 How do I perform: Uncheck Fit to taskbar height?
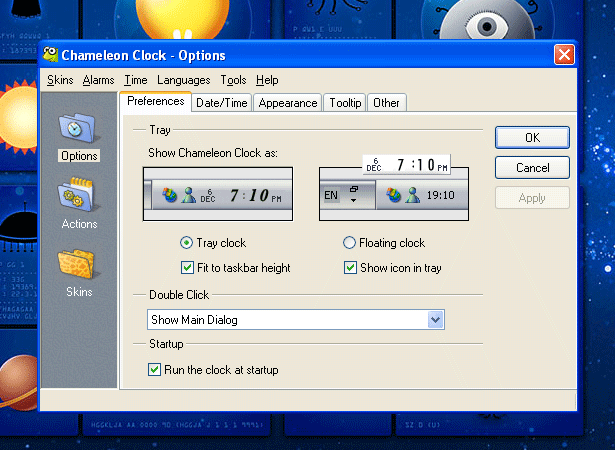[x=187, y=268]
